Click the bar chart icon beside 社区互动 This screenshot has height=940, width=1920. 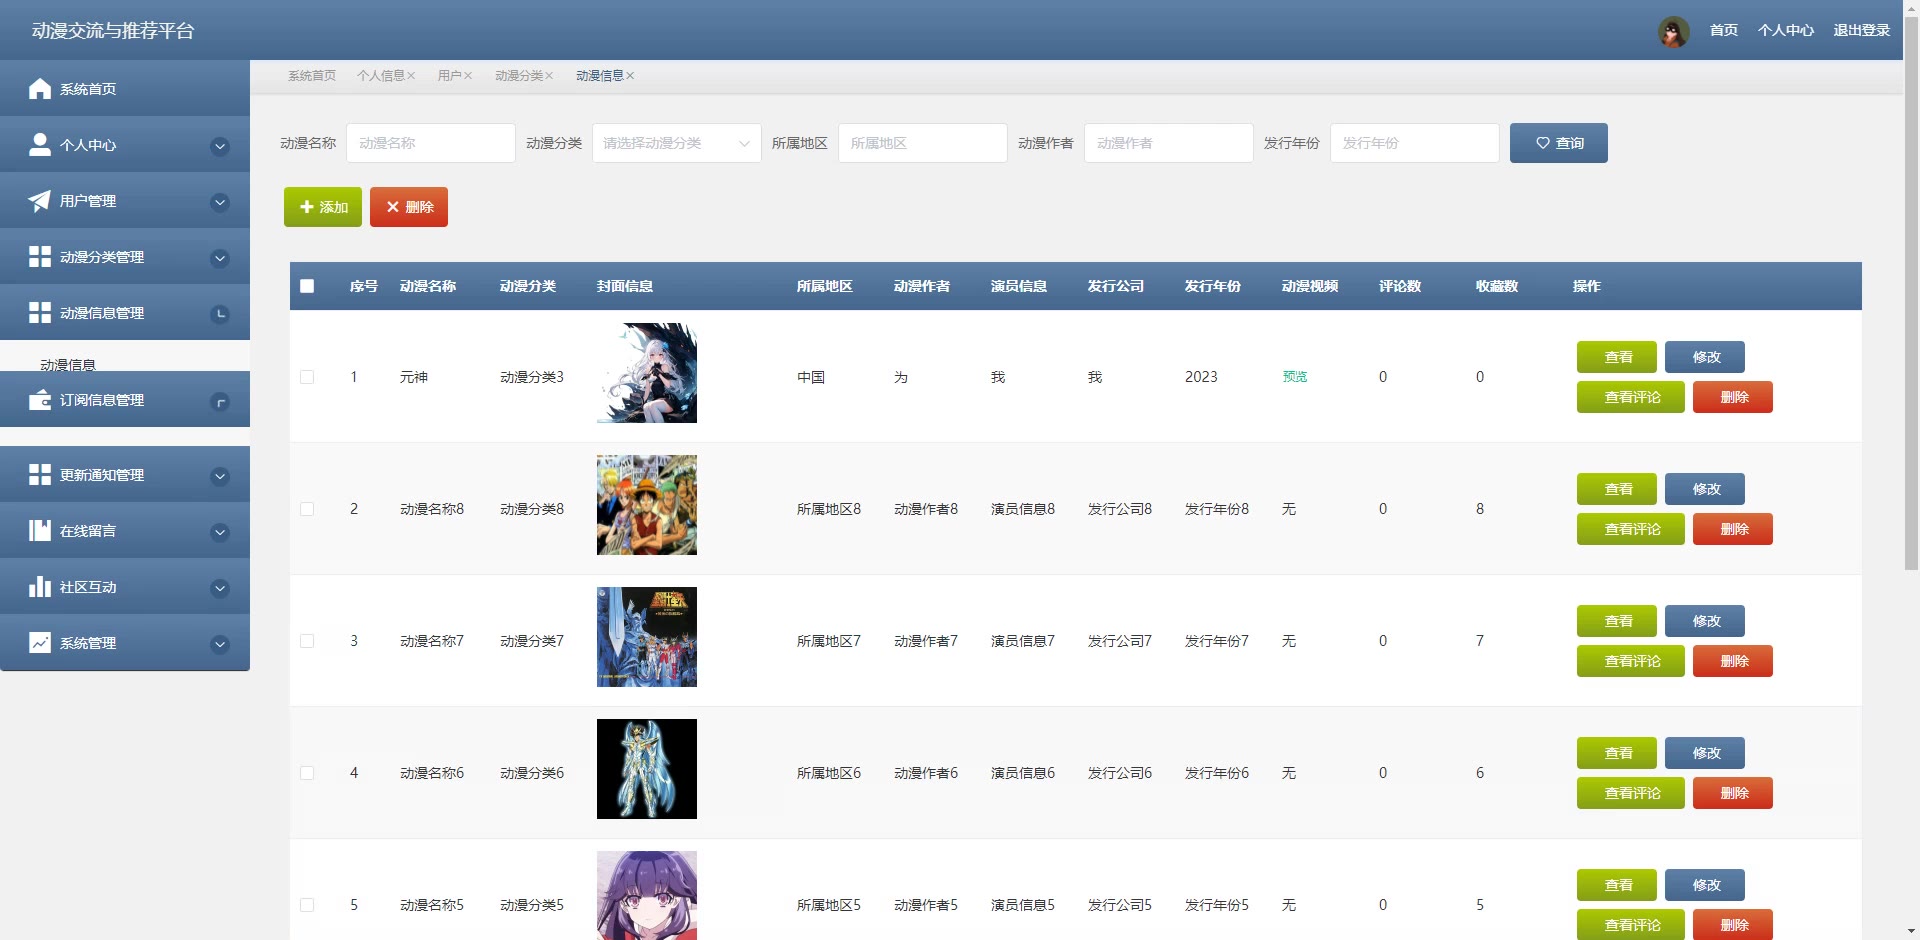point(40,587)
